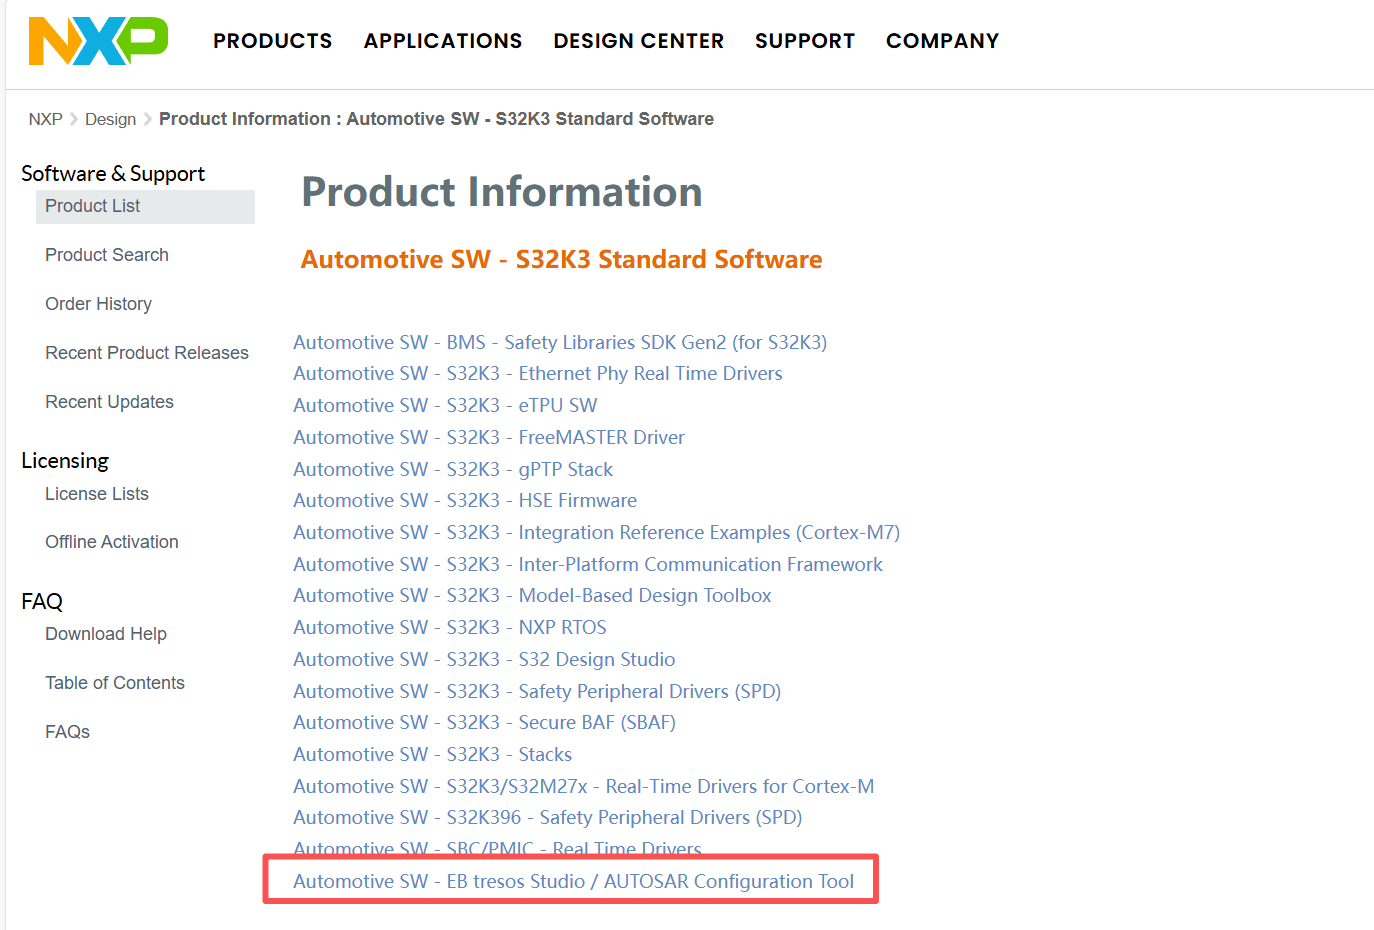
Task: Open the SUPPORT menu
Action: tap(805, 41)
